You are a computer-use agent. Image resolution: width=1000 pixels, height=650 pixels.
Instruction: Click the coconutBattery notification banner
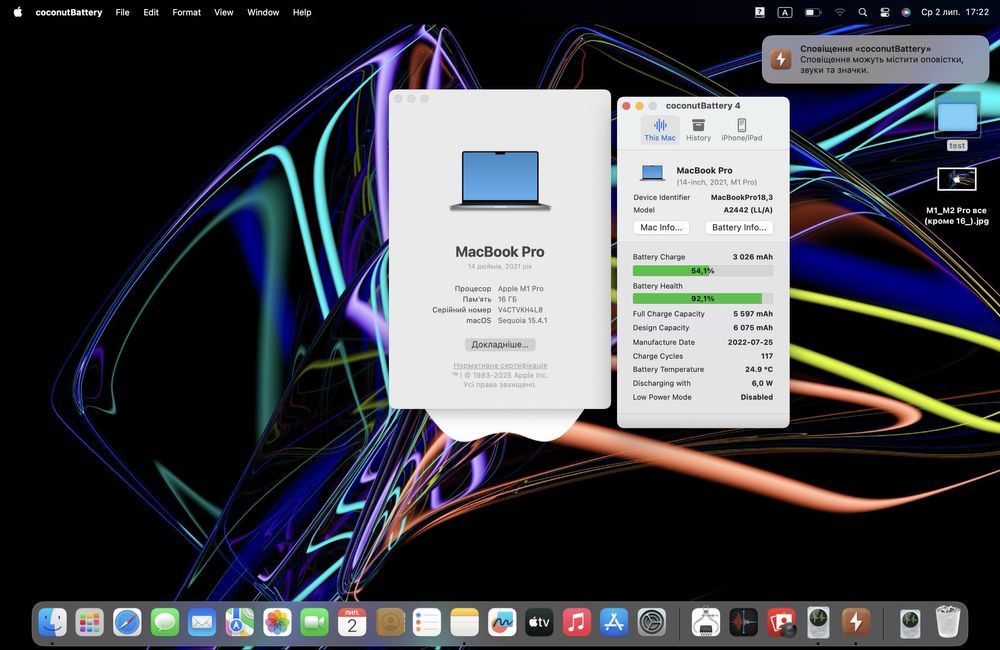click(x=875, y=59)
